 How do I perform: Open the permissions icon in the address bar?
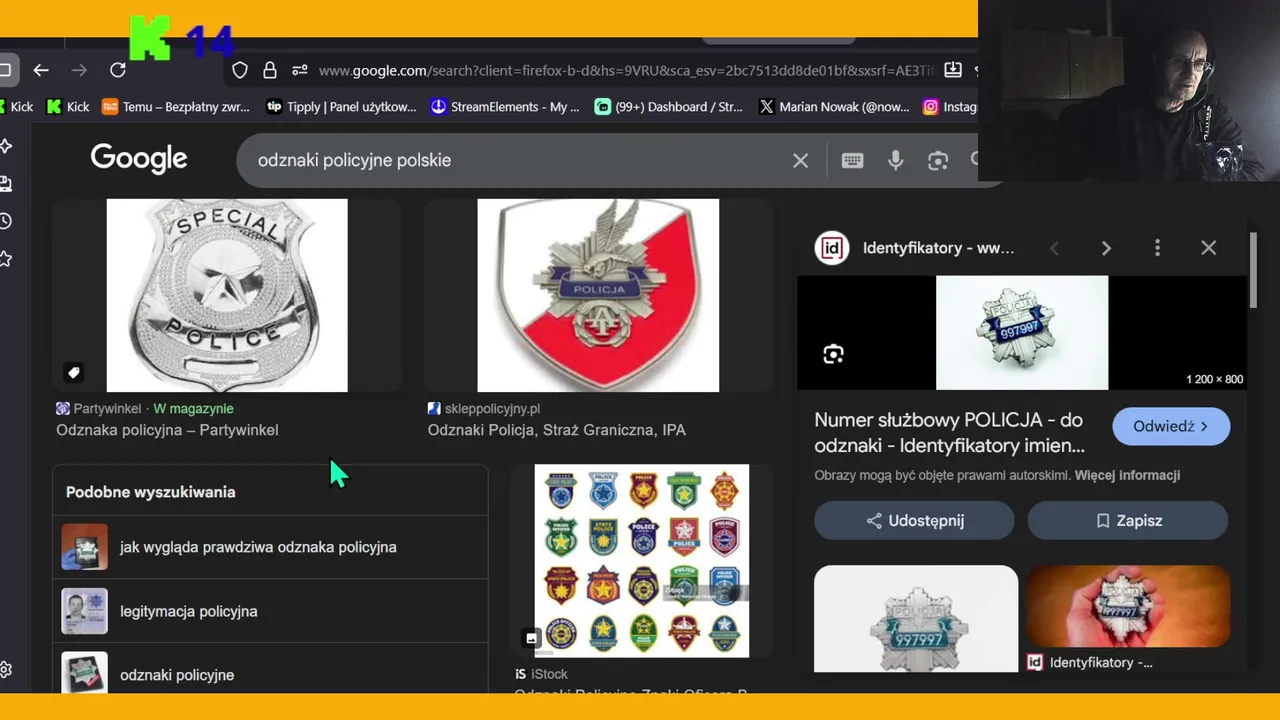(x=299, y=70)
